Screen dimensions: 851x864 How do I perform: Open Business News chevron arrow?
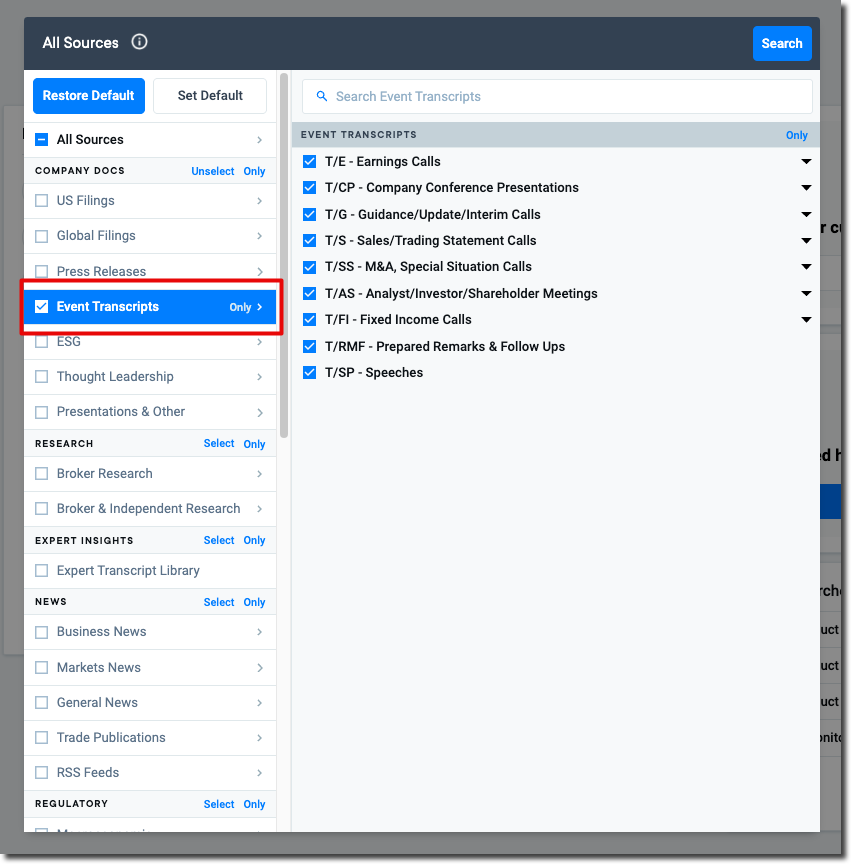259,632
